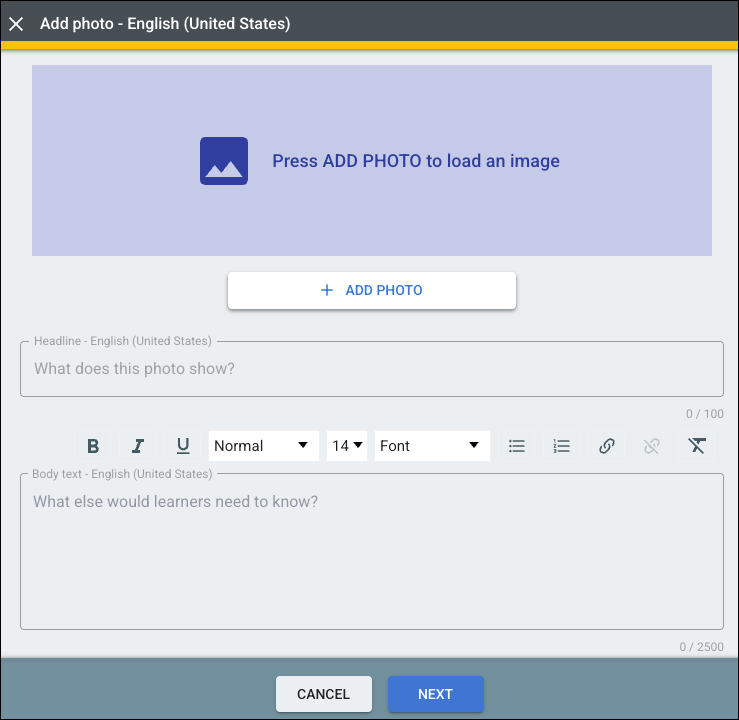Click the Bold formatting icon
This screenshot has width=739, height=720.
point(93,446)
